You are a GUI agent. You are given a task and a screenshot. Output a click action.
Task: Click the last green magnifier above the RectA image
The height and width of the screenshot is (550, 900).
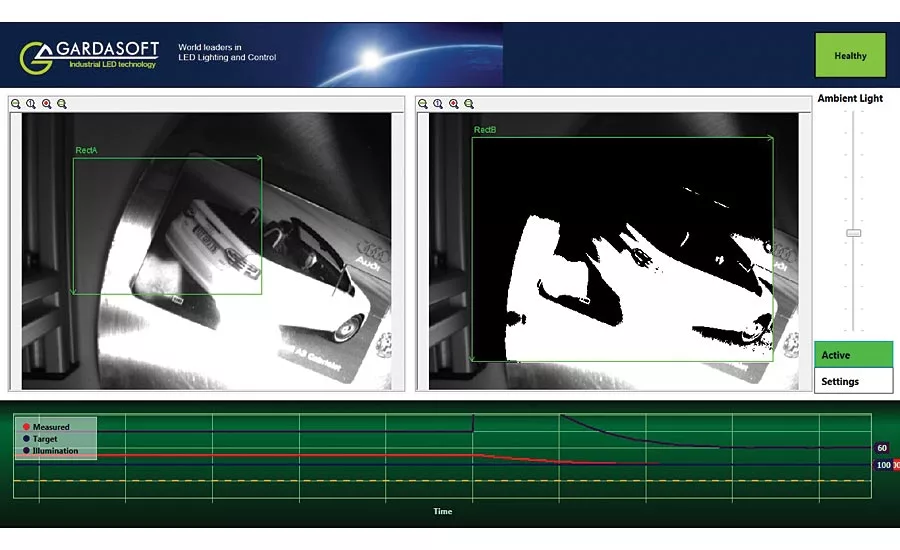62,104
